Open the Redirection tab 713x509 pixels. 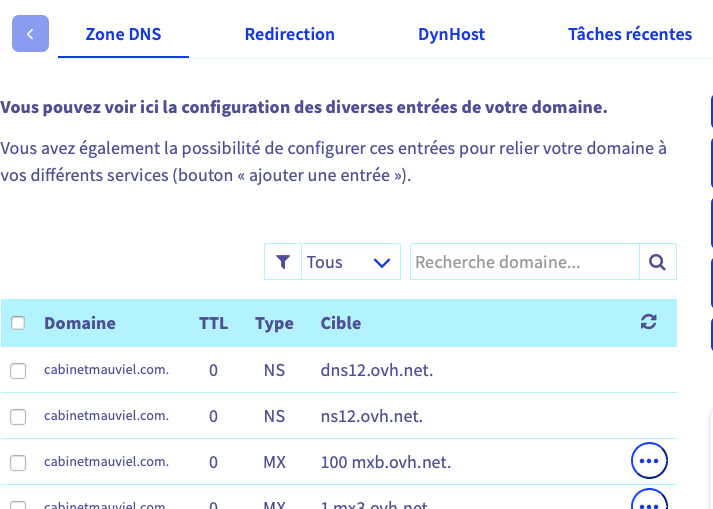[x=290, y=34]
